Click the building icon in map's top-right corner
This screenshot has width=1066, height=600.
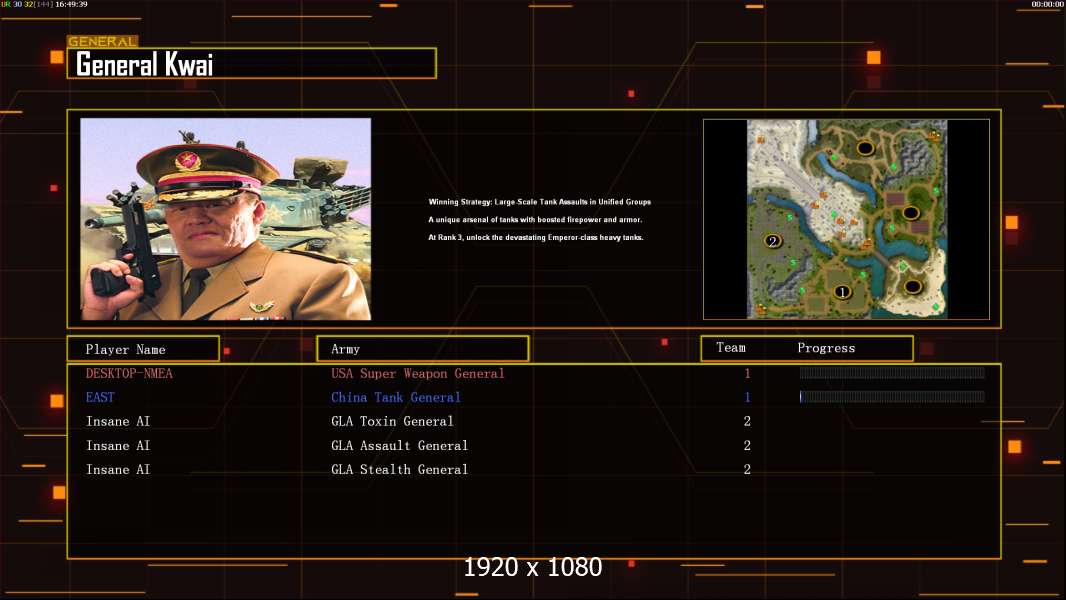[935, 133]
